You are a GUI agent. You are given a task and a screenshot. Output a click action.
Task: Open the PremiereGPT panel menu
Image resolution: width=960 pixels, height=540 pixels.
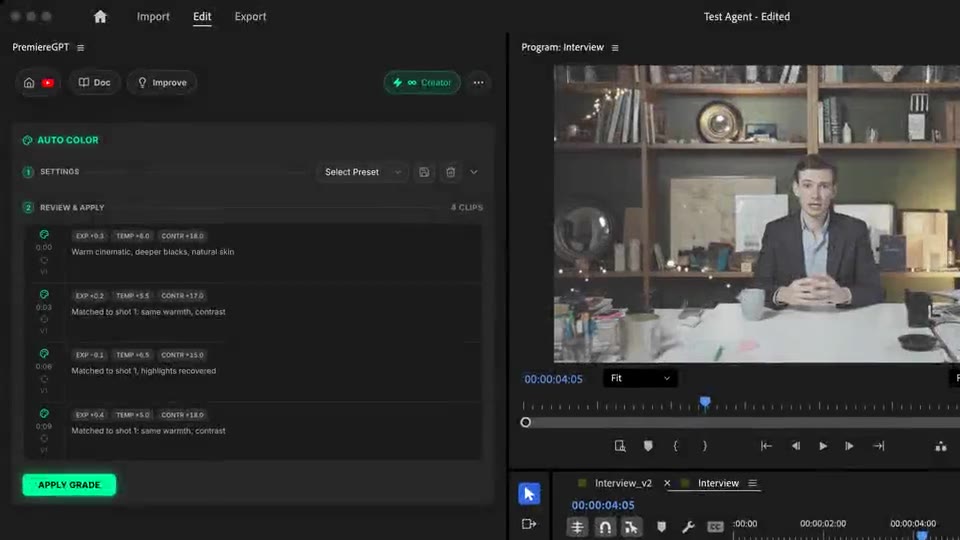[x=81, y=48]
